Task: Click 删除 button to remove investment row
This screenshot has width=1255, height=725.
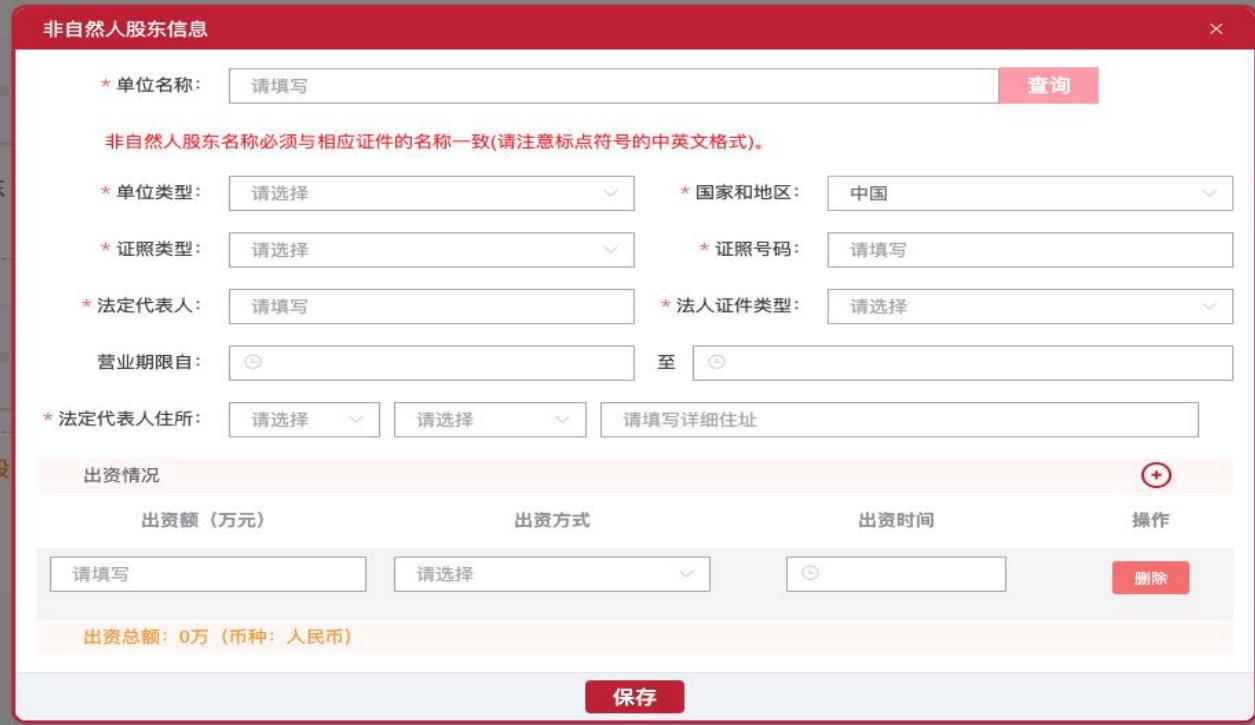Action: pos(1150,578)
